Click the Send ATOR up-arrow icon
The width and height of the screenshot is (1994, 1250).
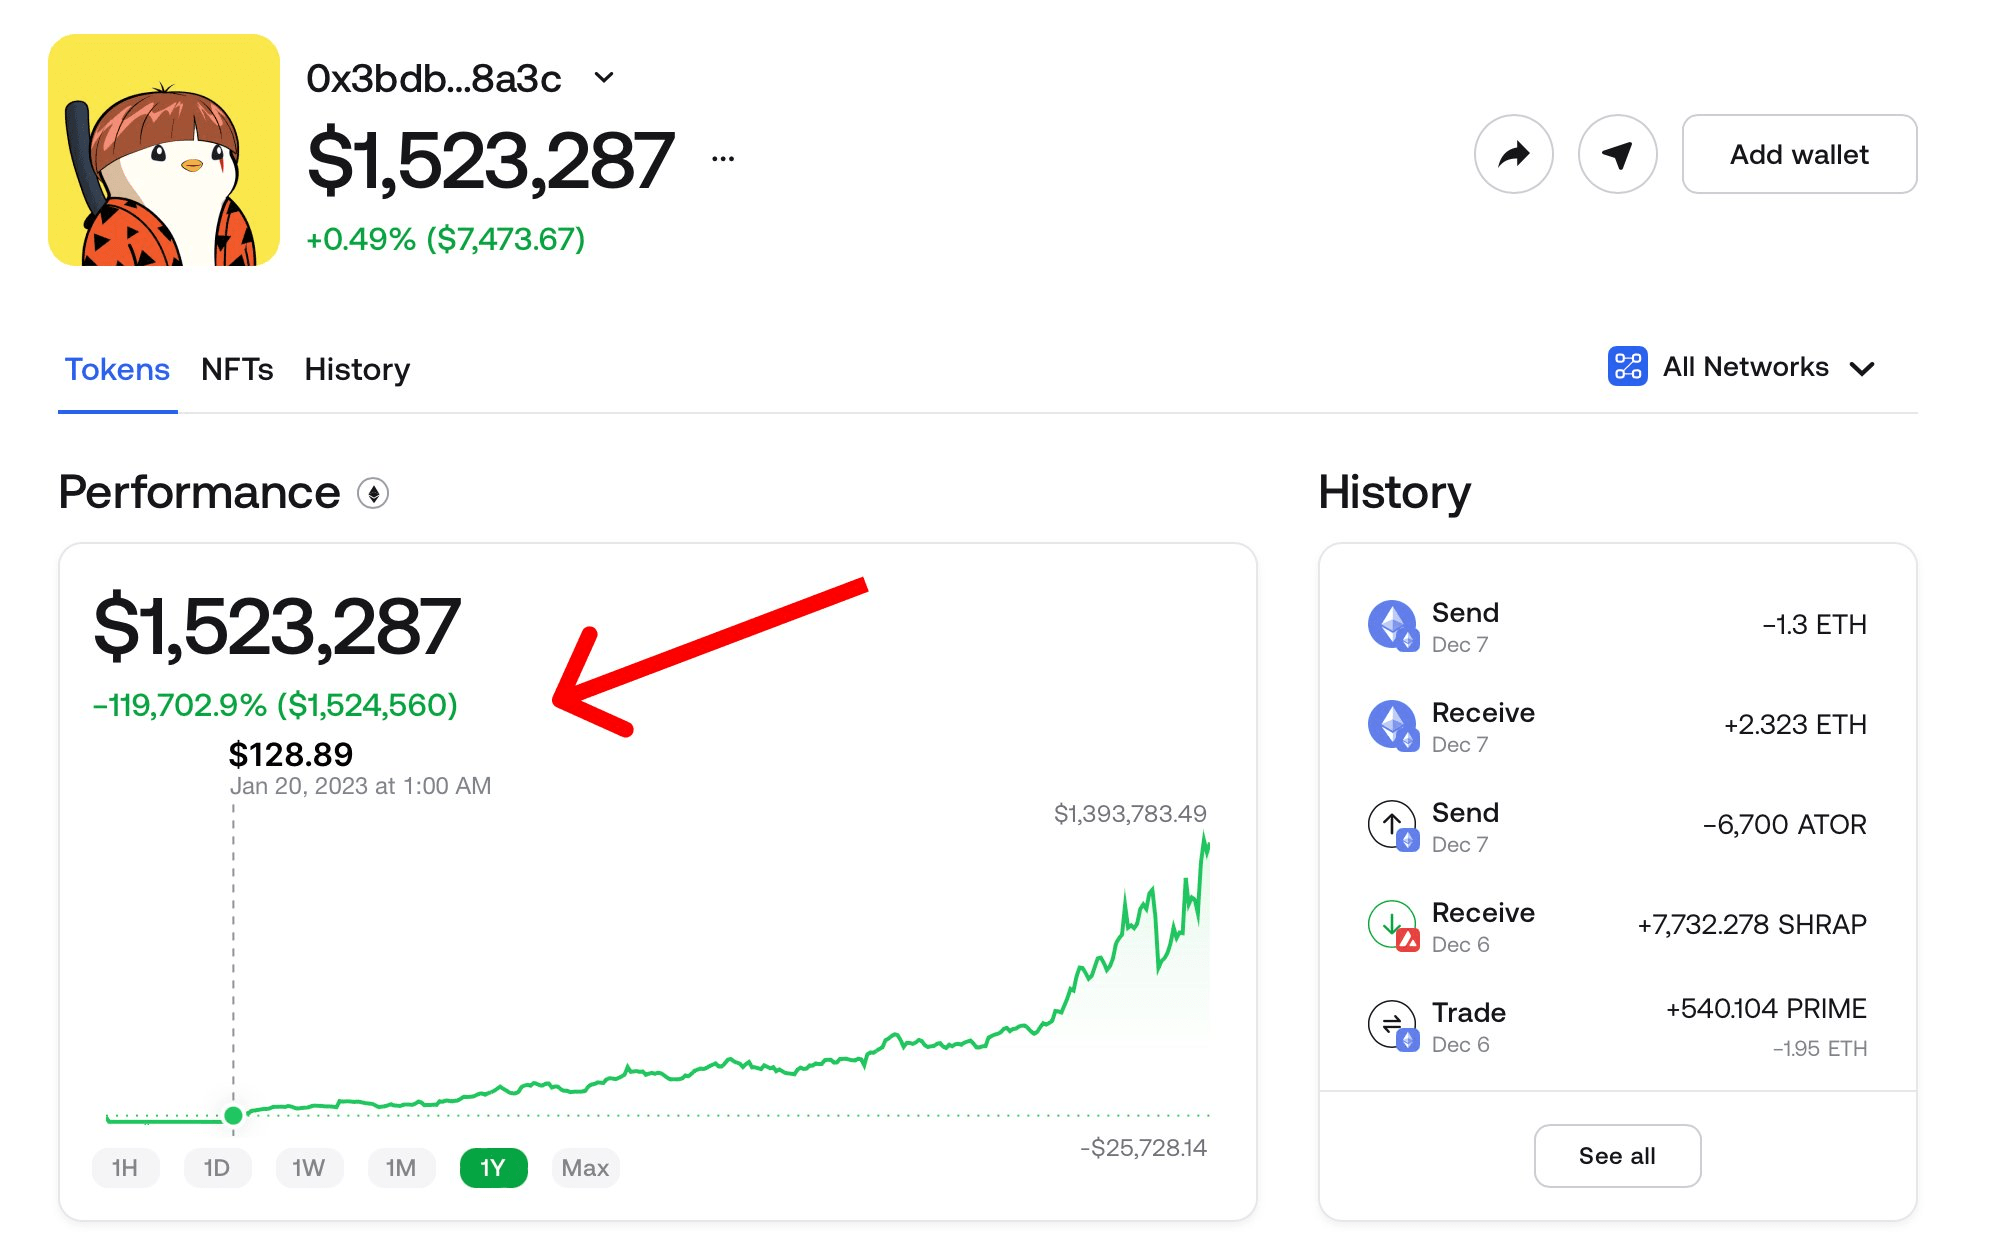pos(1393,825)
